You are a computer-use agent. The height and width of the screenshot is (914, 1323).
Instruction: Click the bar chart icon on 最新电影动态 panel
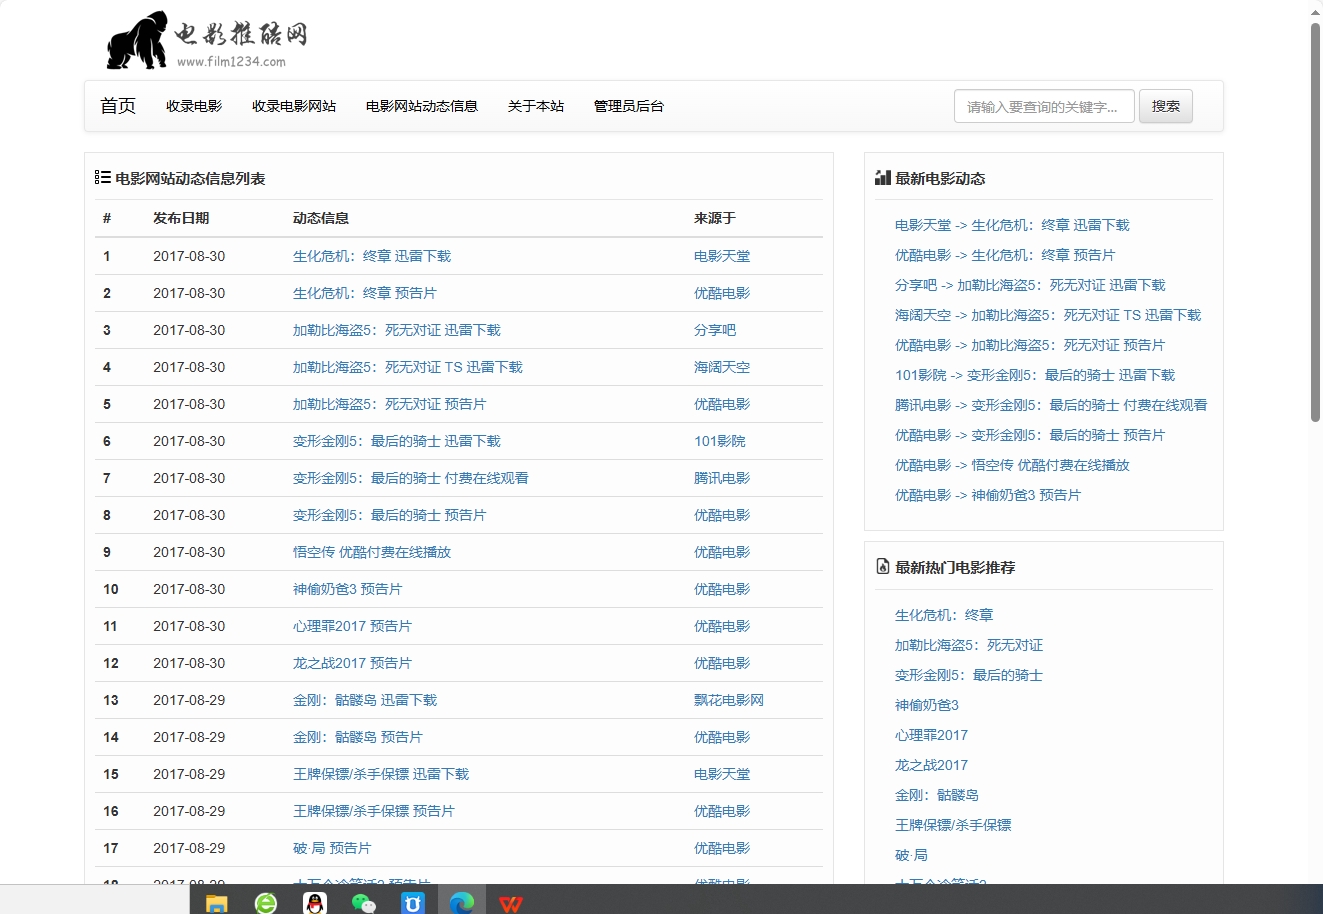pos(881,177)
